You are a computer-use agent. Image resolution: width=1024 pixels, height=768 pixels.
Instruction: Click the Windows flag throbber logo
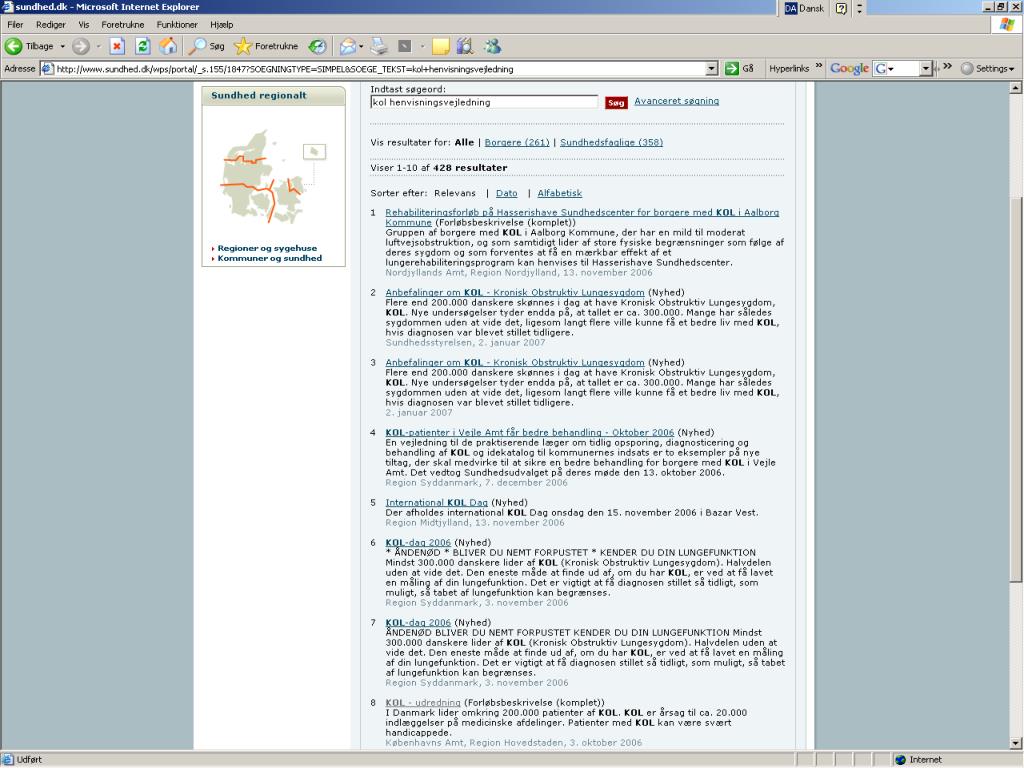coord(1006,25)
